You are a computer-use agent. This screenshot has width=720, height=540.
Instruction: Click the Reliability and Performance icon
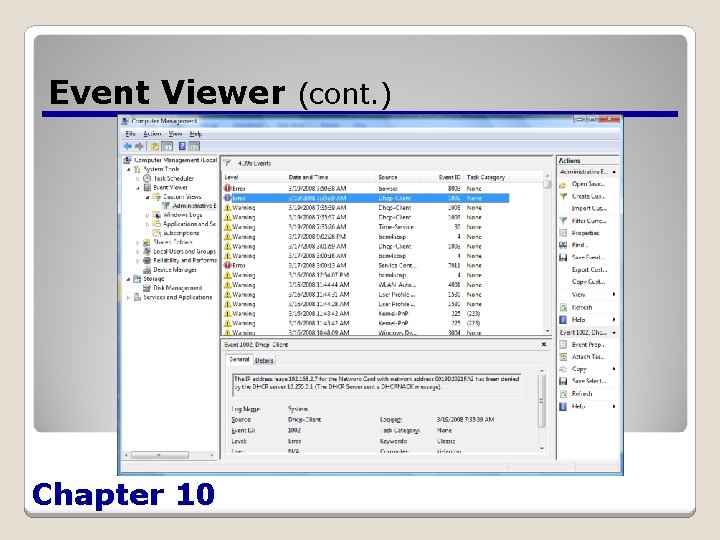(147, 260)
